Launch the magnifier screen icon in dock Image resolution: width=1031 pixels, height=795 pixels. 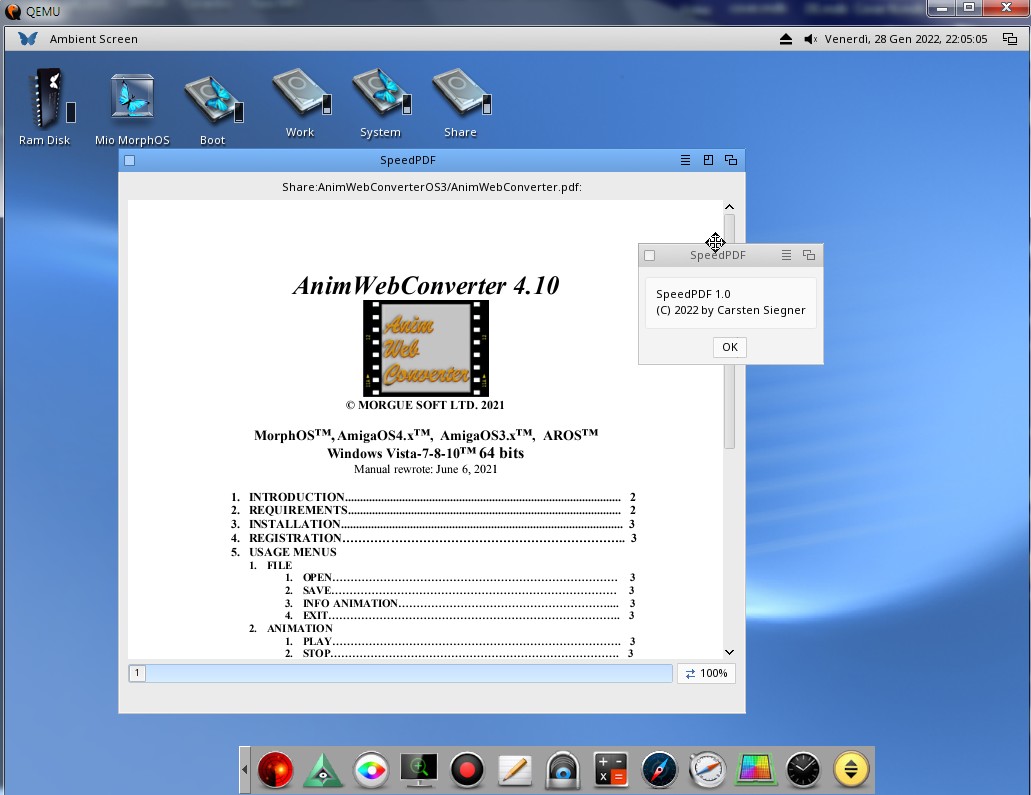[x=418, y=770]
